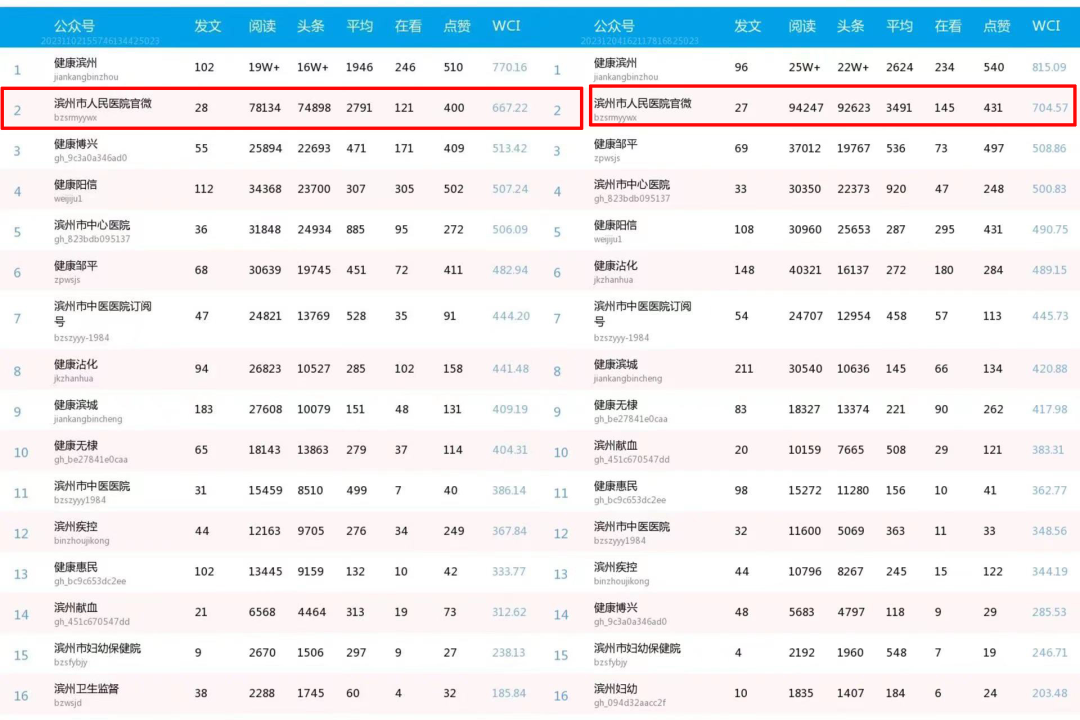The width and height of the screenshot is (1080, 720).
Task: Select the 在看 value 305
Action: [405, 190]
